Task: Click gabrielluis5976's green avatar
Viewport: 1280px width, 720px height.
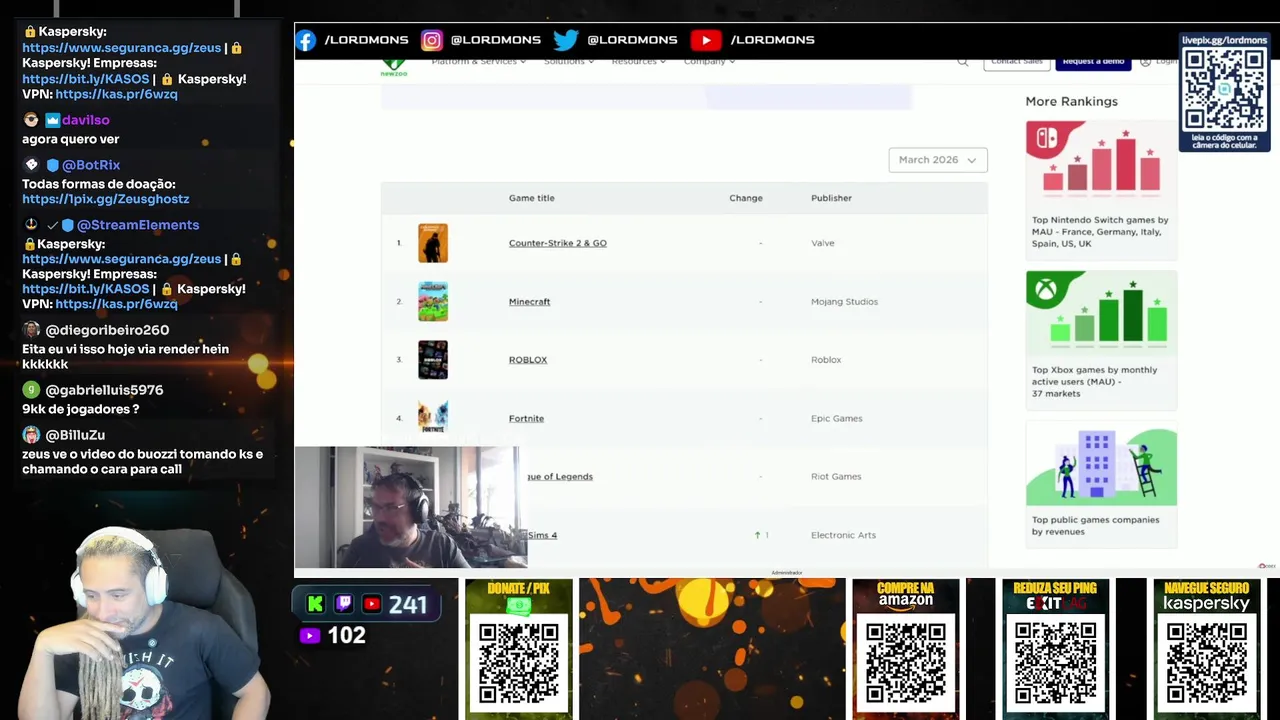Action: click(31, 390)
